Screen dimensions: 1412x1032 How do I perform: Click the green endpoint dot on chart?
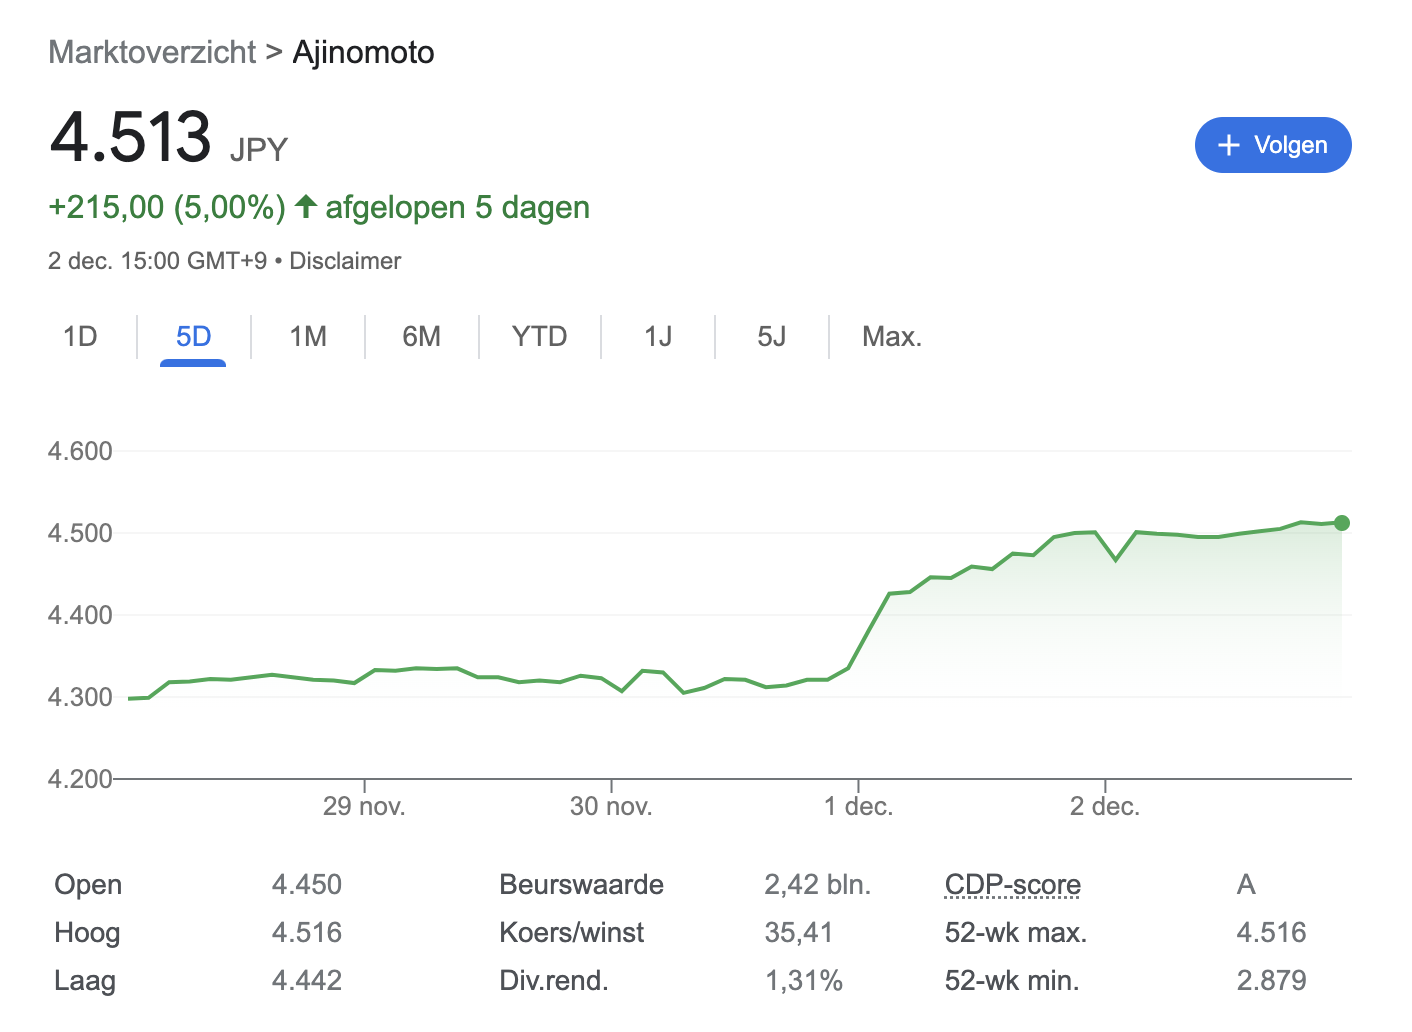(x=1342, y=523)
